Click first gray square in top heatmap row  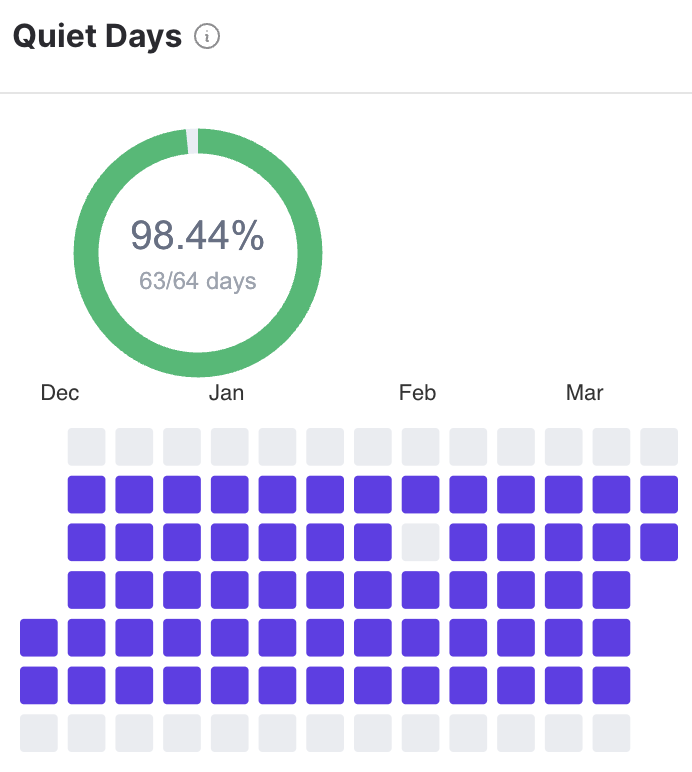pyautogui.click(x=87, y=446)
